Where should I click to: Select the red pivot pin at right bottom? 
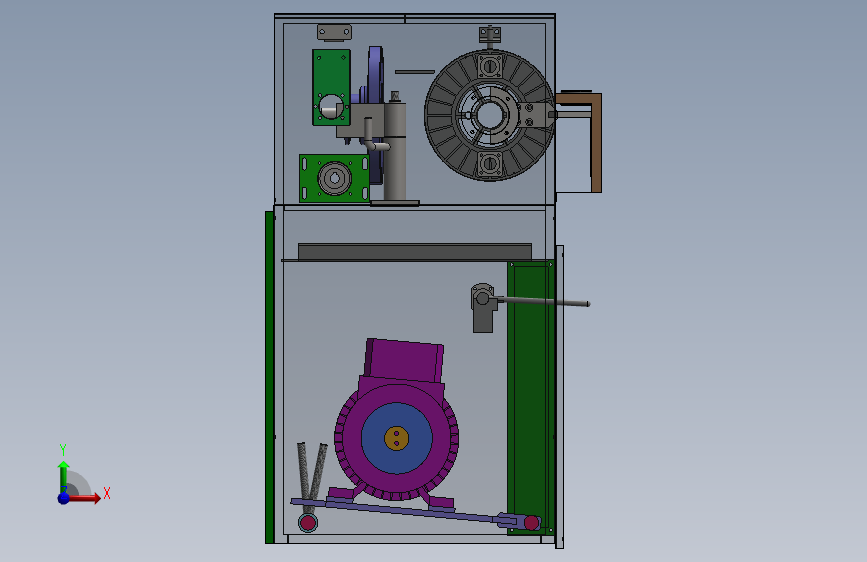pos(531,522)
